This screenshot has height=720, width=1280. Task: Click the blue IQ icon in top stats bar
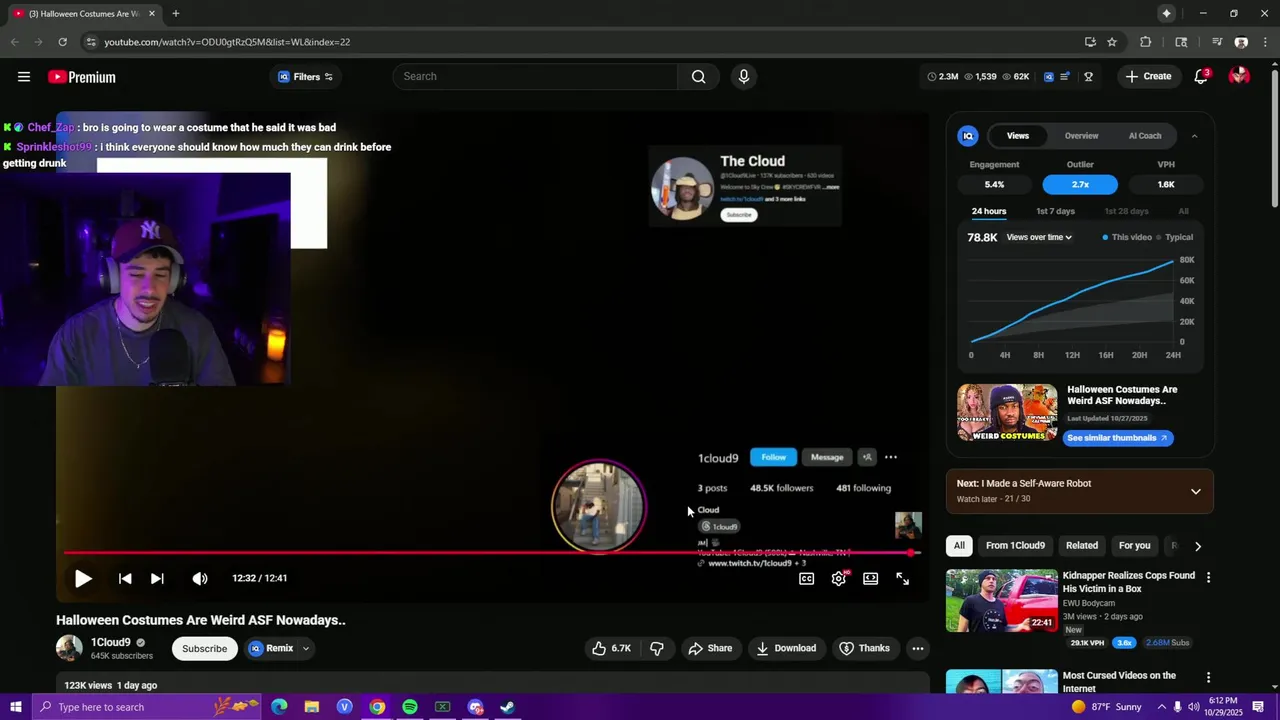pos(1048,76)
